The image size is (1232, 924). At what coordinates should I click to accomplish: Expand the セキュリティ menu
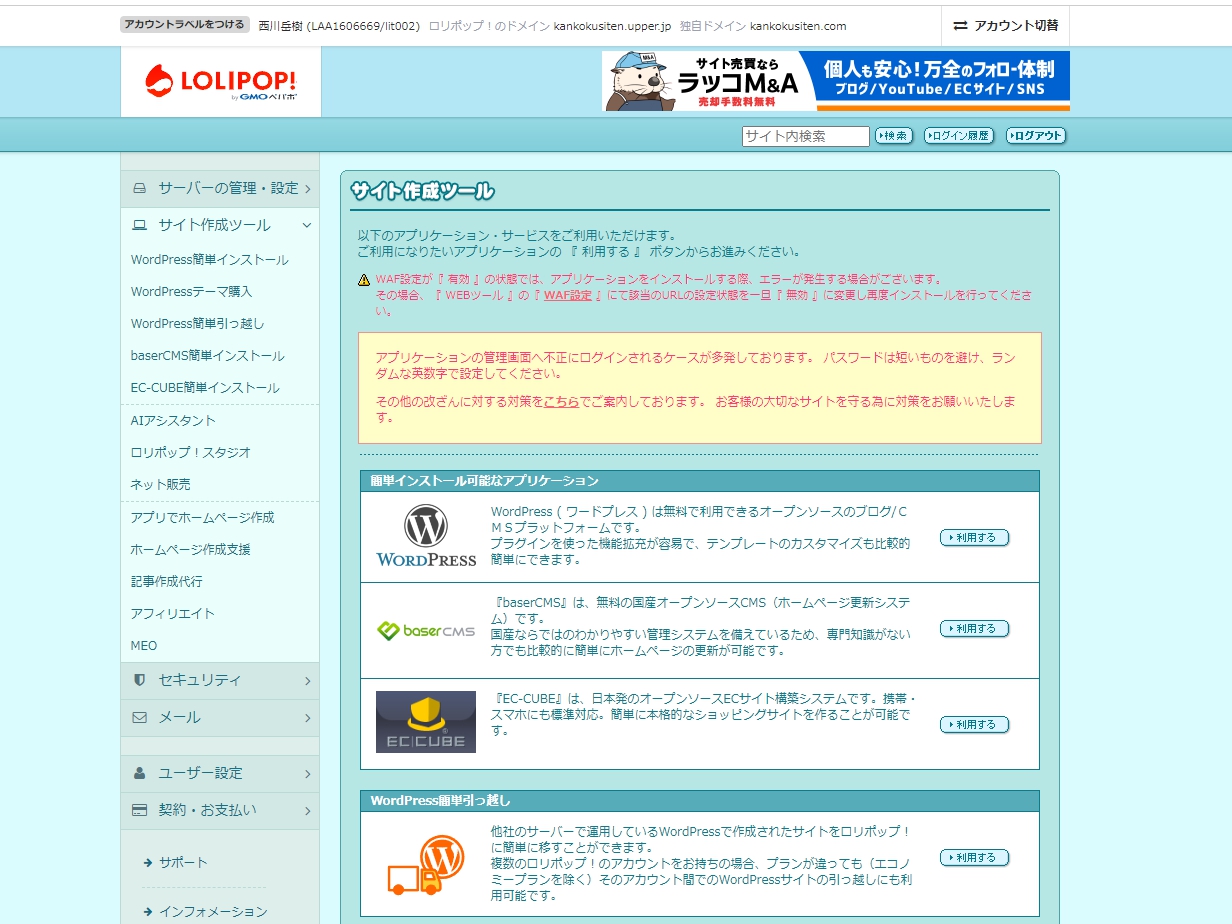pyautogui.click(x=220, y=680)
